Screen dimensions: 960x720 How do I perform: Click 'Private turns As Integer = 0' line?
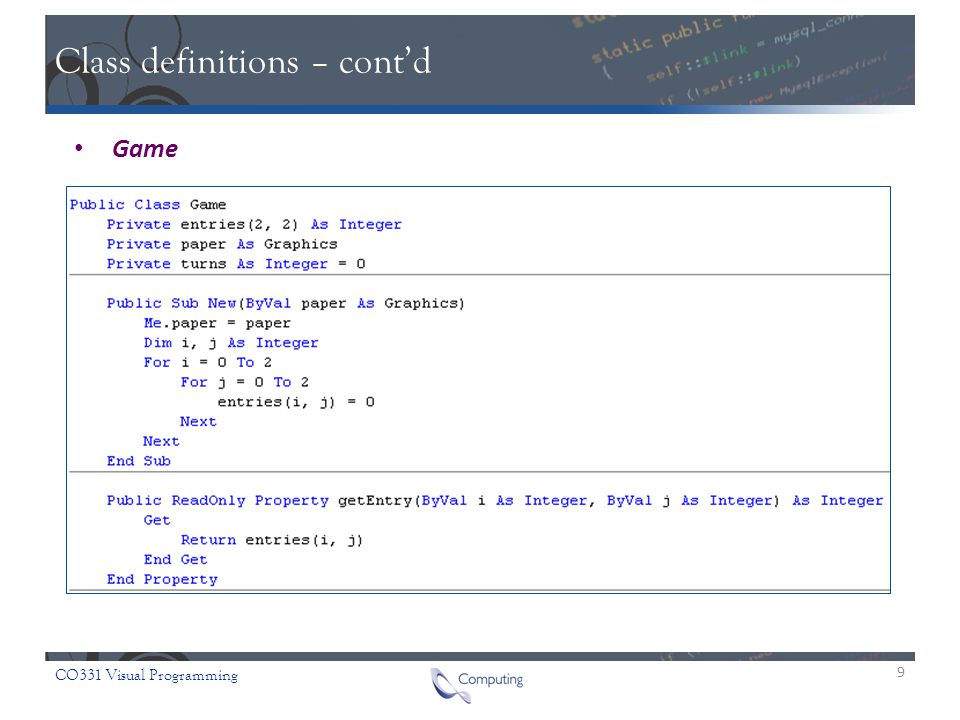tap(236, 264)
